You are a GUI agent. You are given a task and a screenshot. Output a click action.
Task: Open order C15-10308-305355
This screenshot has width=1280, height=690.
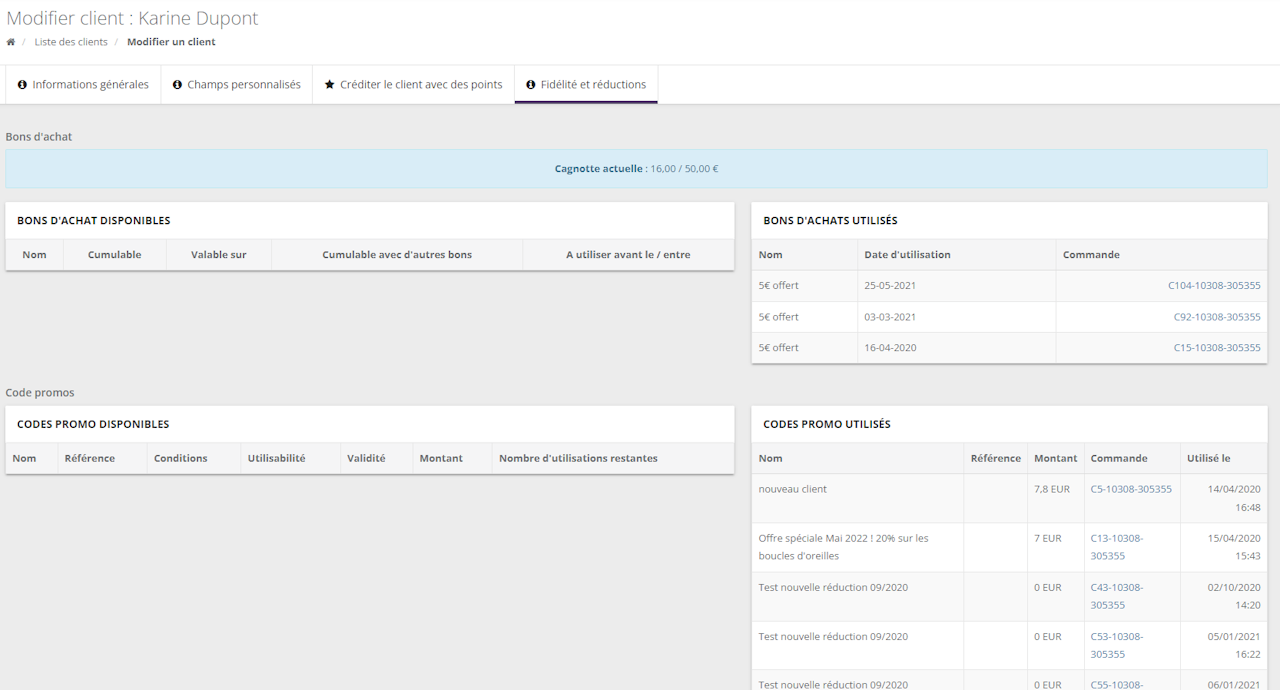[1217, 348]
